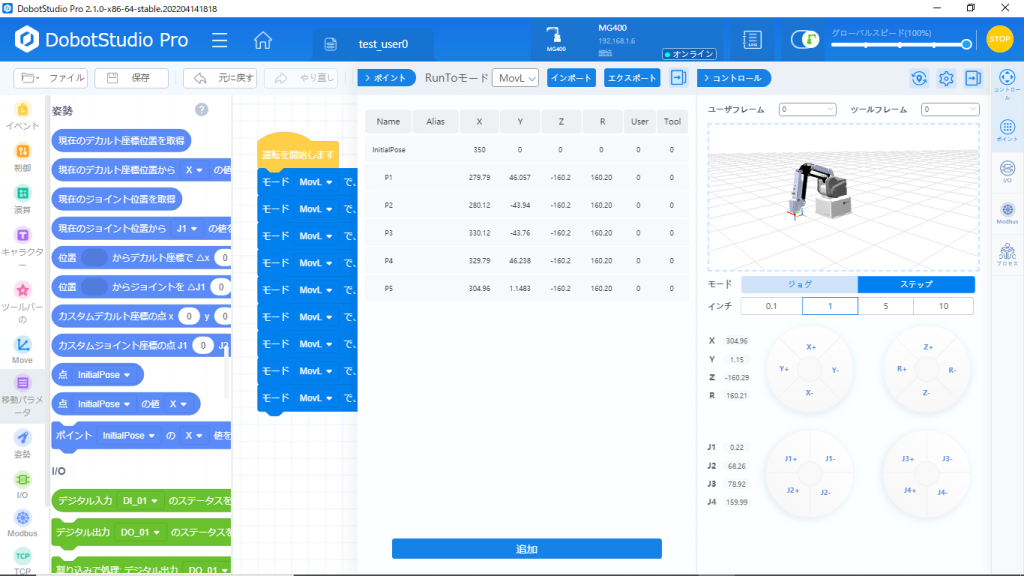Click the point-refresh icon left of gear
This screenshot has width=1024, height=576.
point(919,78)
